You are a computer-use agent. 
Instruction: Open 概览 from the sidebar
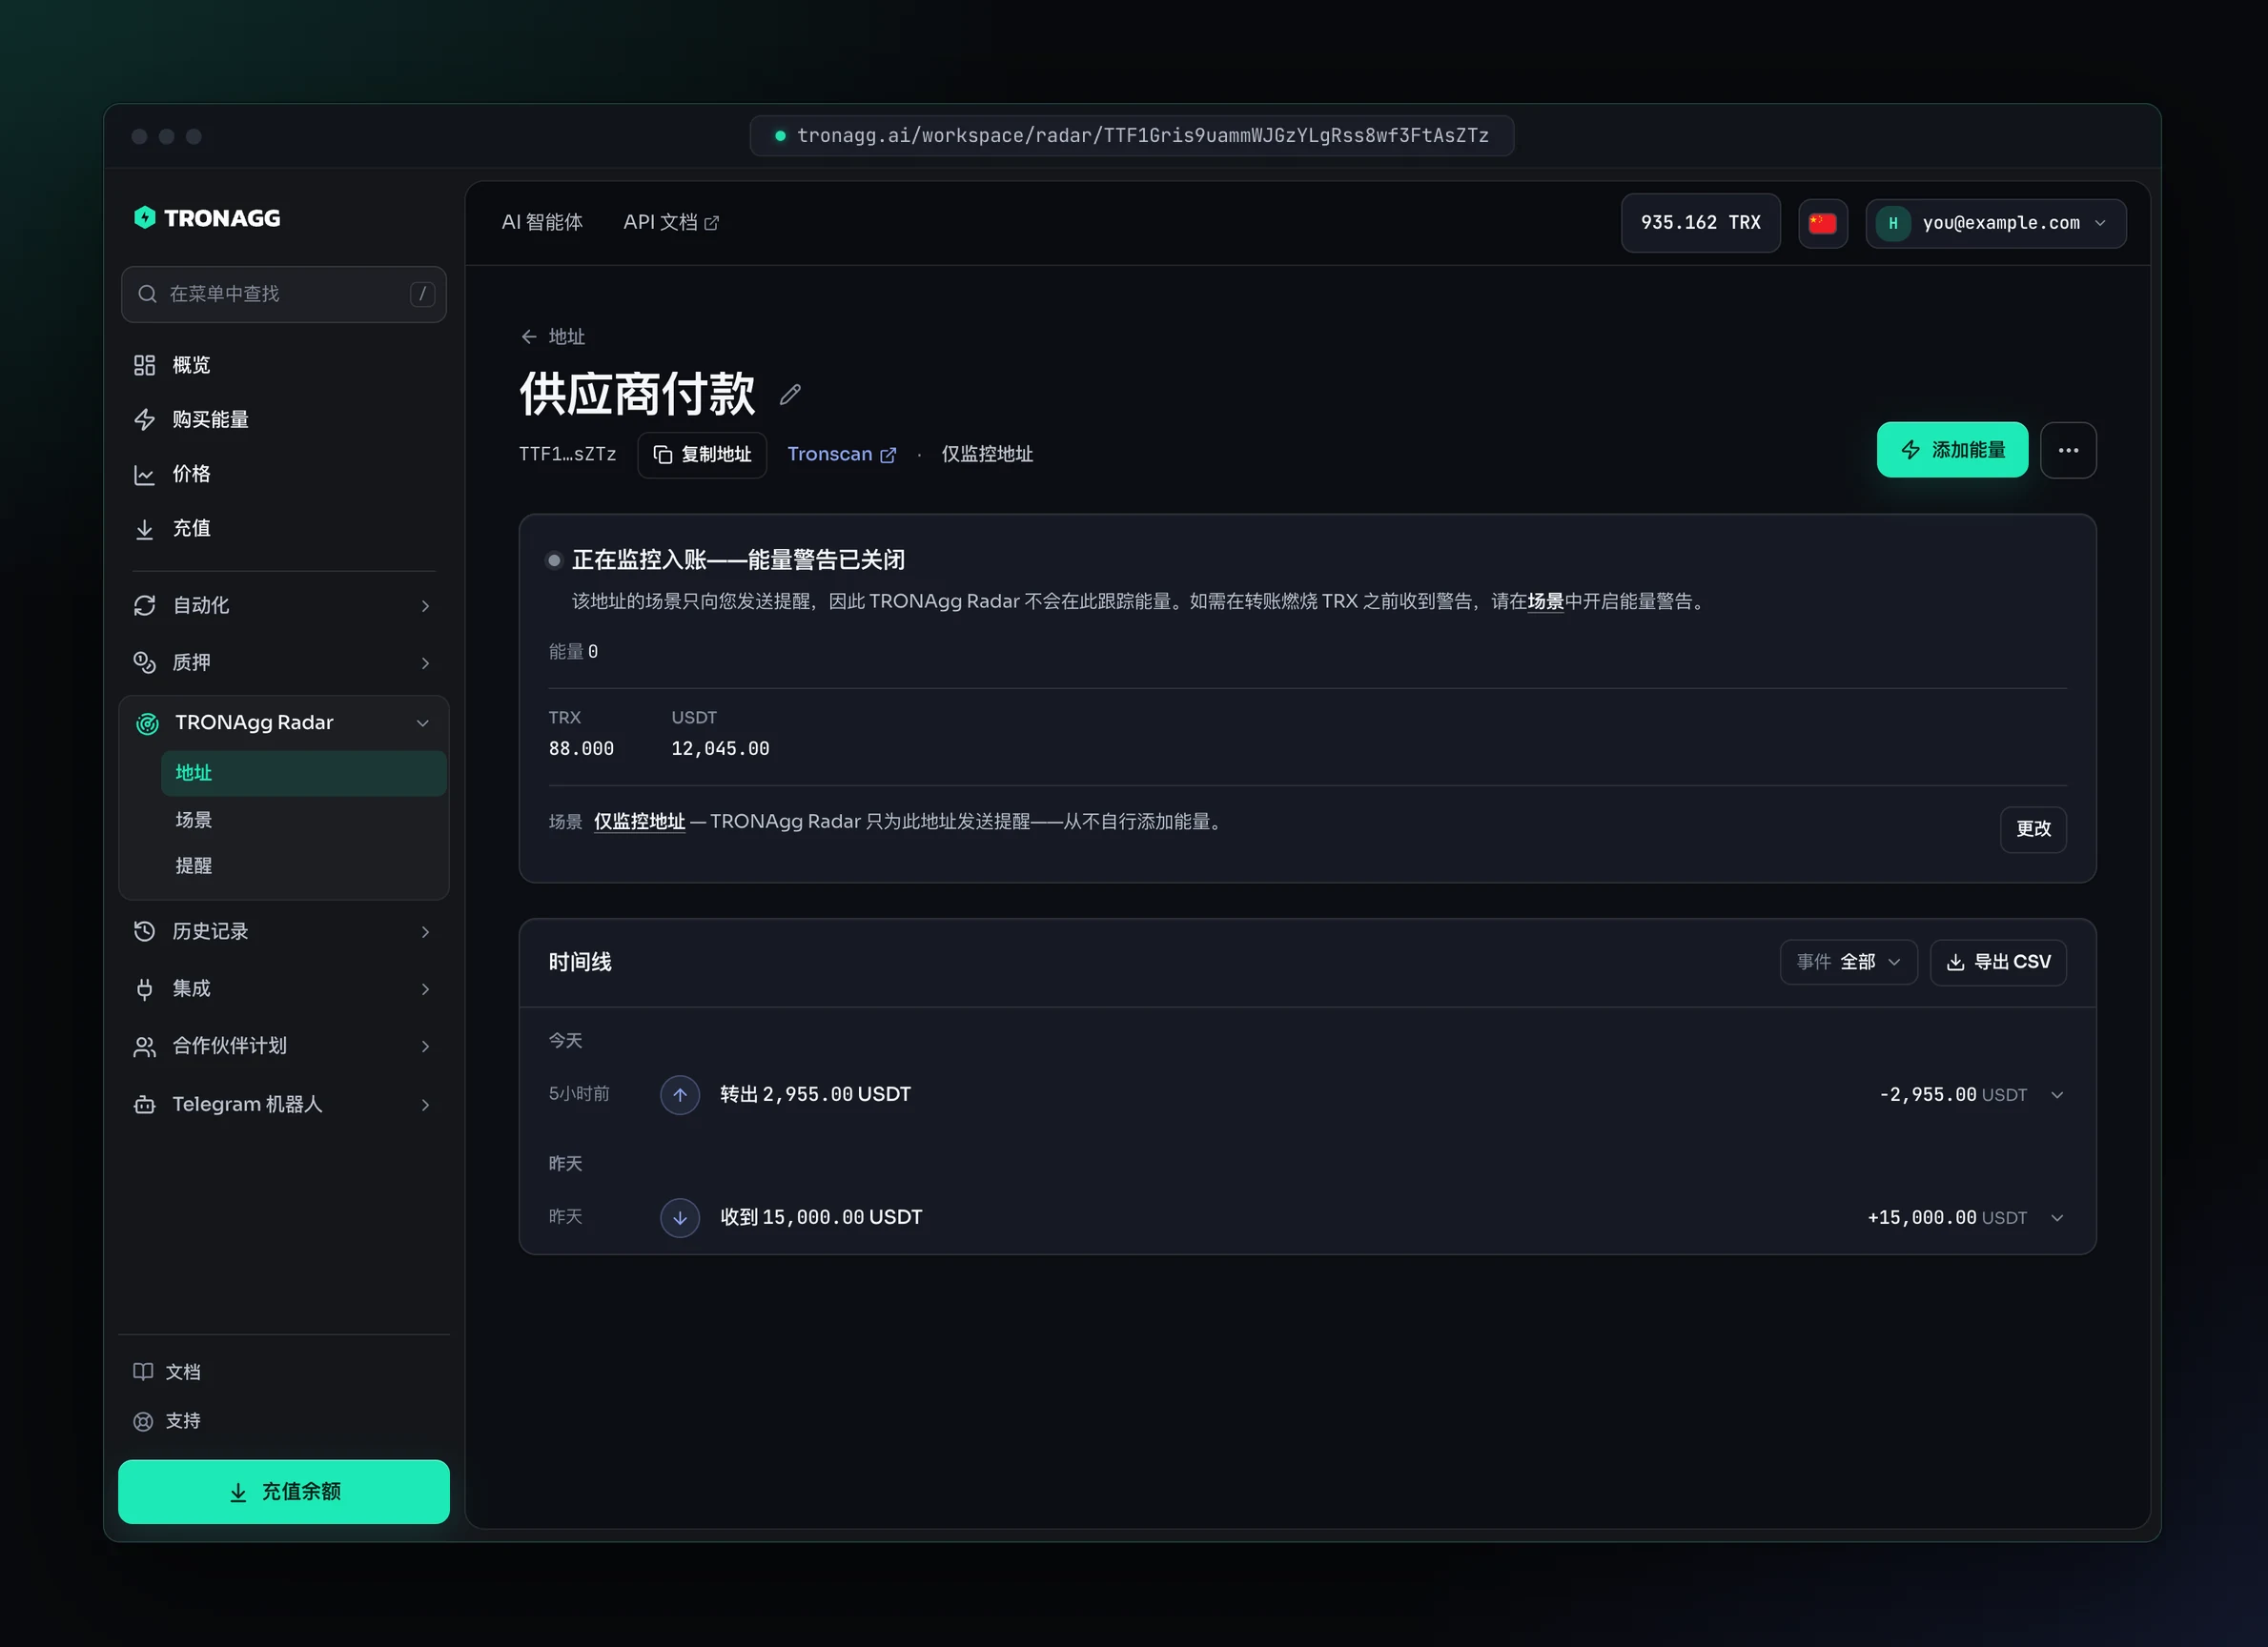[284, 365]
